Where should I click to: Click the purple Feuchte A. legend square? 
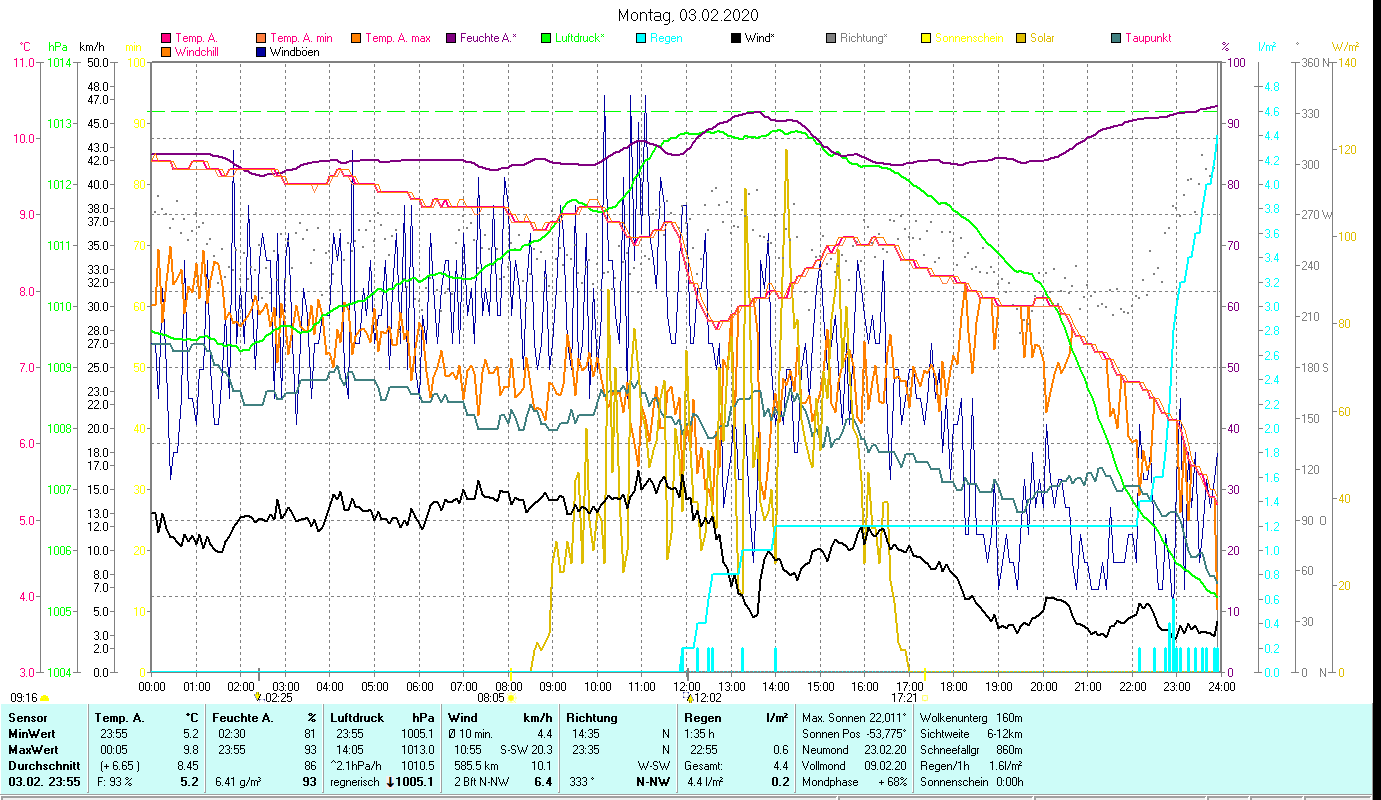451,39
